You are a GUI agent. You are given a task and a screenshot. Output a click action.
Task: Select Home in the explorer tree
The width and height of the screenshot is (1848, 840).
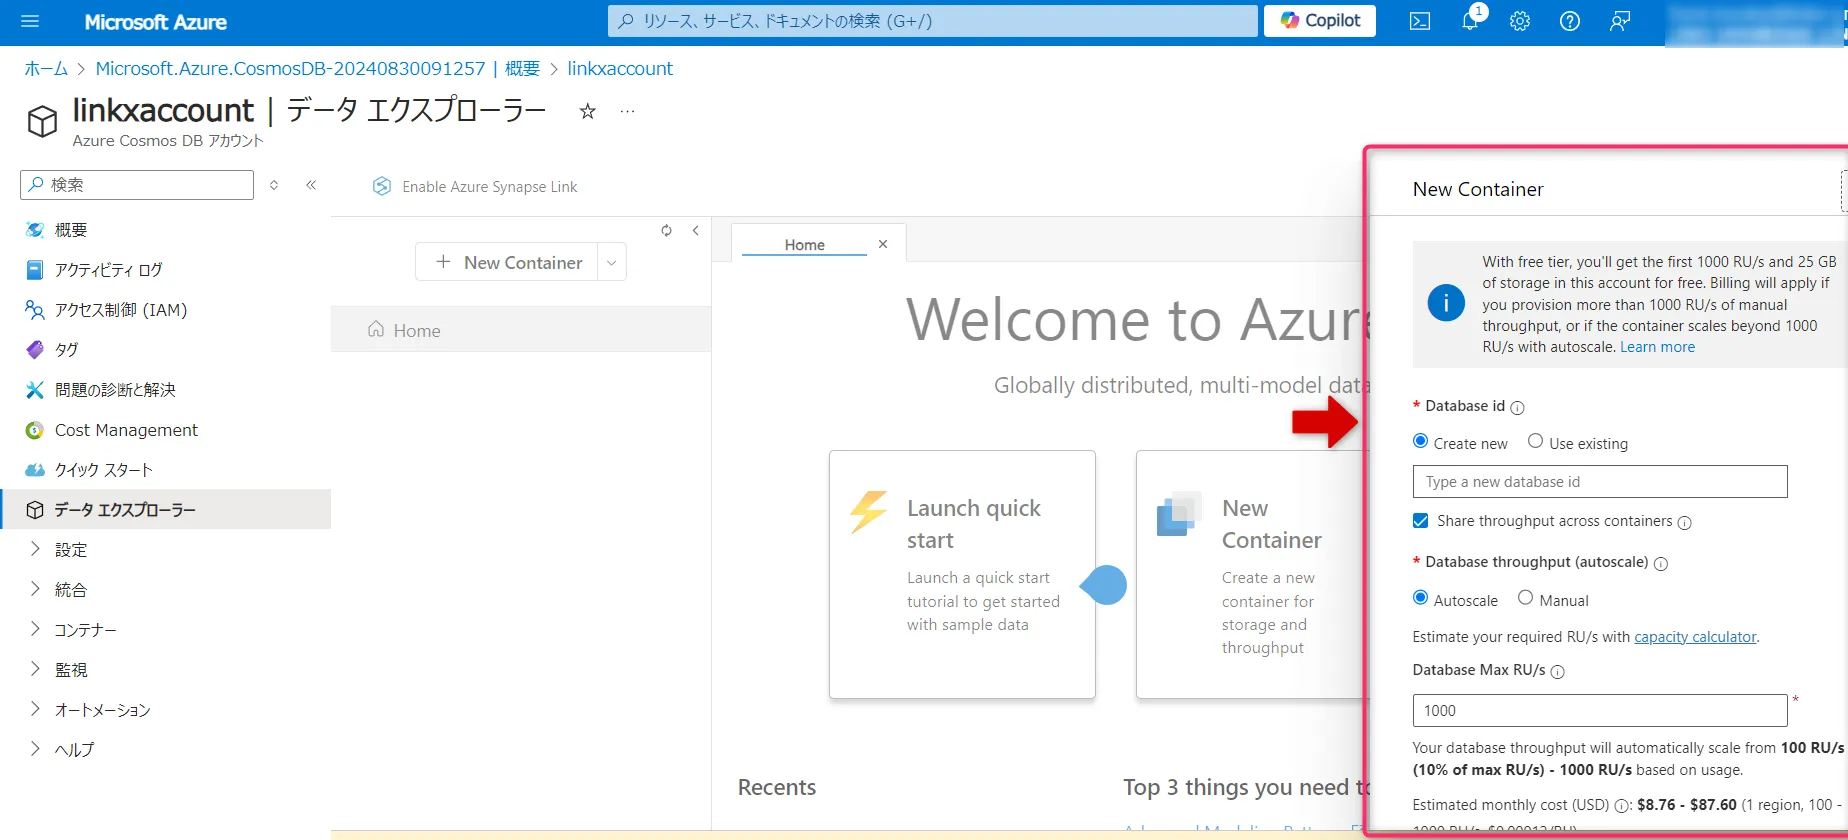(521, 330)
